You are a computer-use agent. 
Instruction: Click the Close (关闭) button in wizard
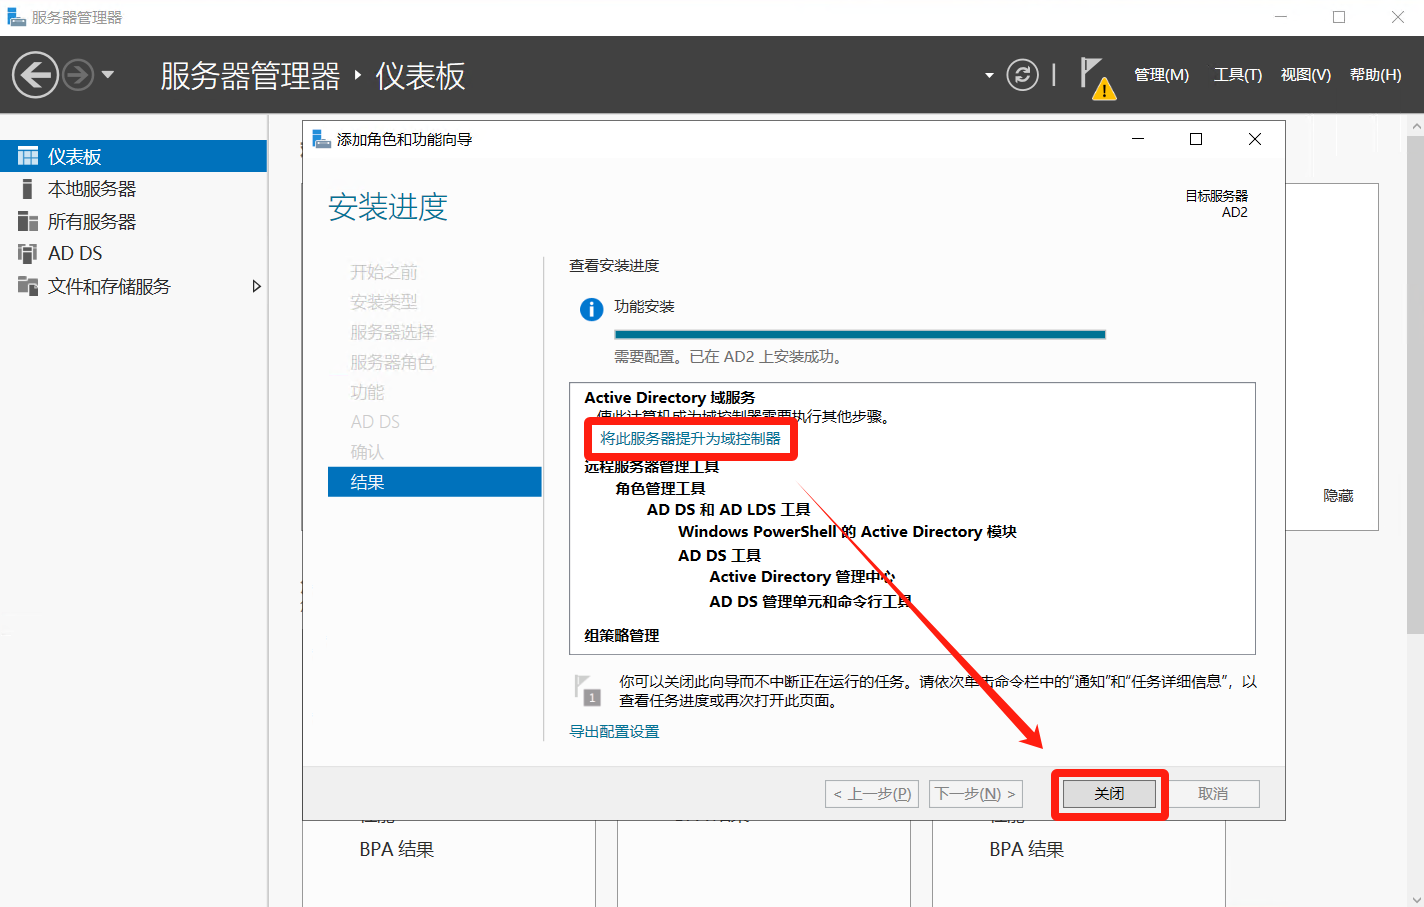[x=1109, y=794]
